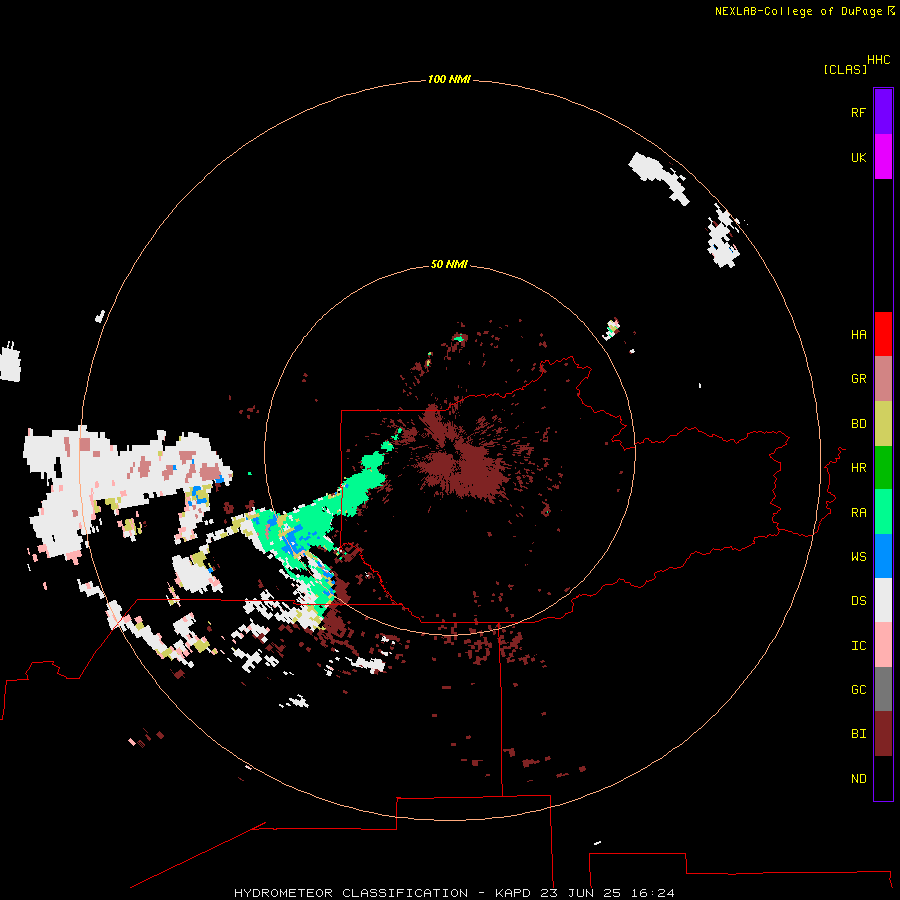Click the 'BD' legend label
900x900 pixels.
pos(859,424)
